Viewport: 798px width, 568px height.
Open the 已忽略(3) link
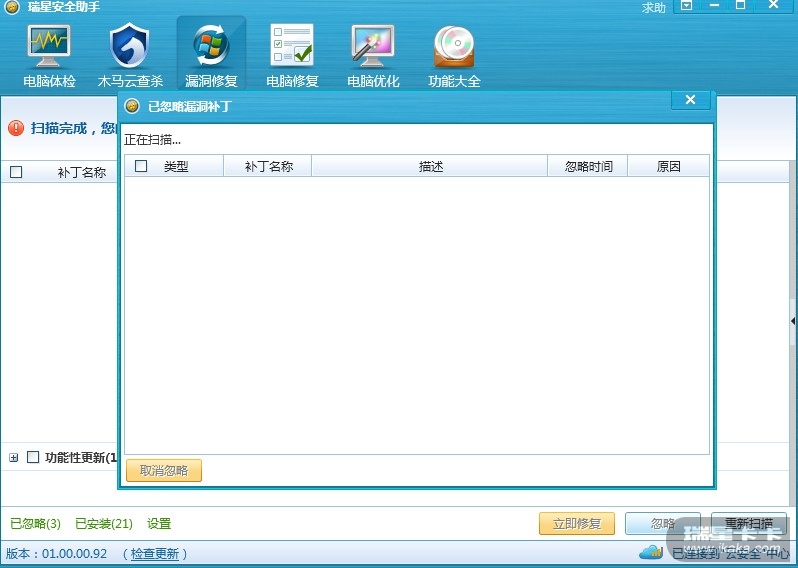pyautogui.click(x=35, y=523)
